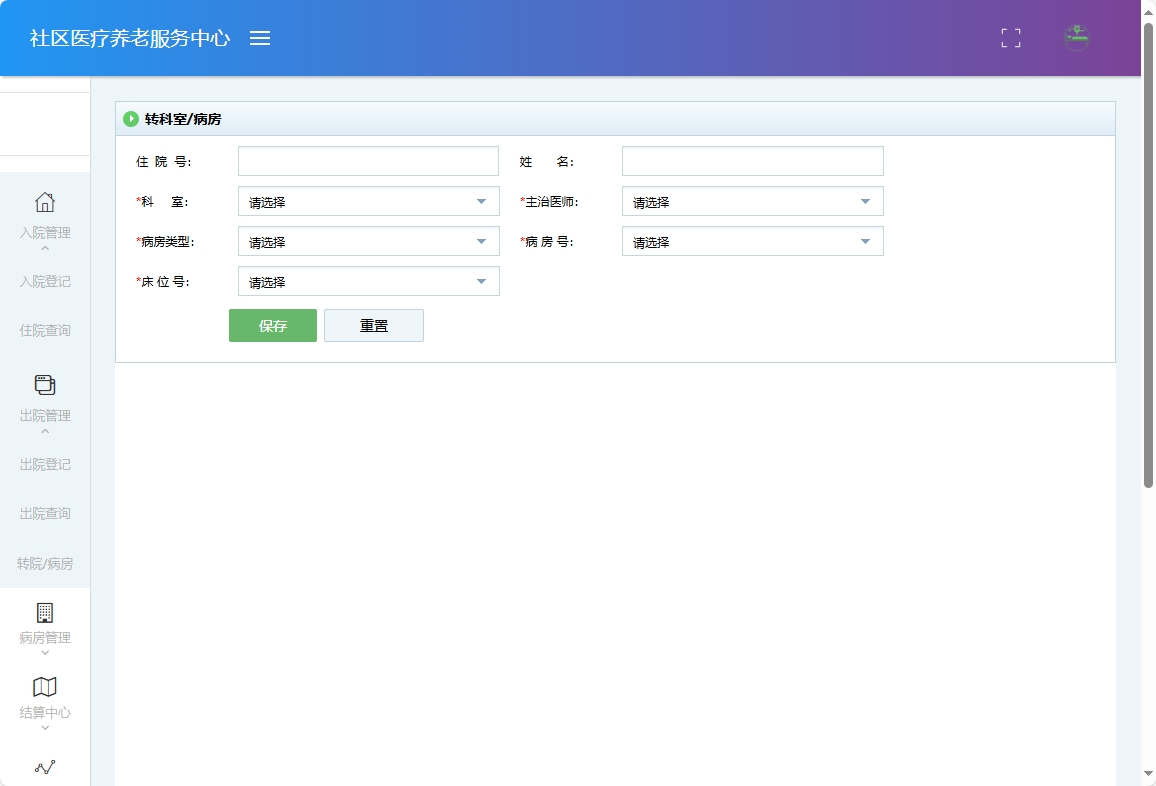
Task: Toggle fullscreen using the top-right icon
Action: pos(1010,38)
